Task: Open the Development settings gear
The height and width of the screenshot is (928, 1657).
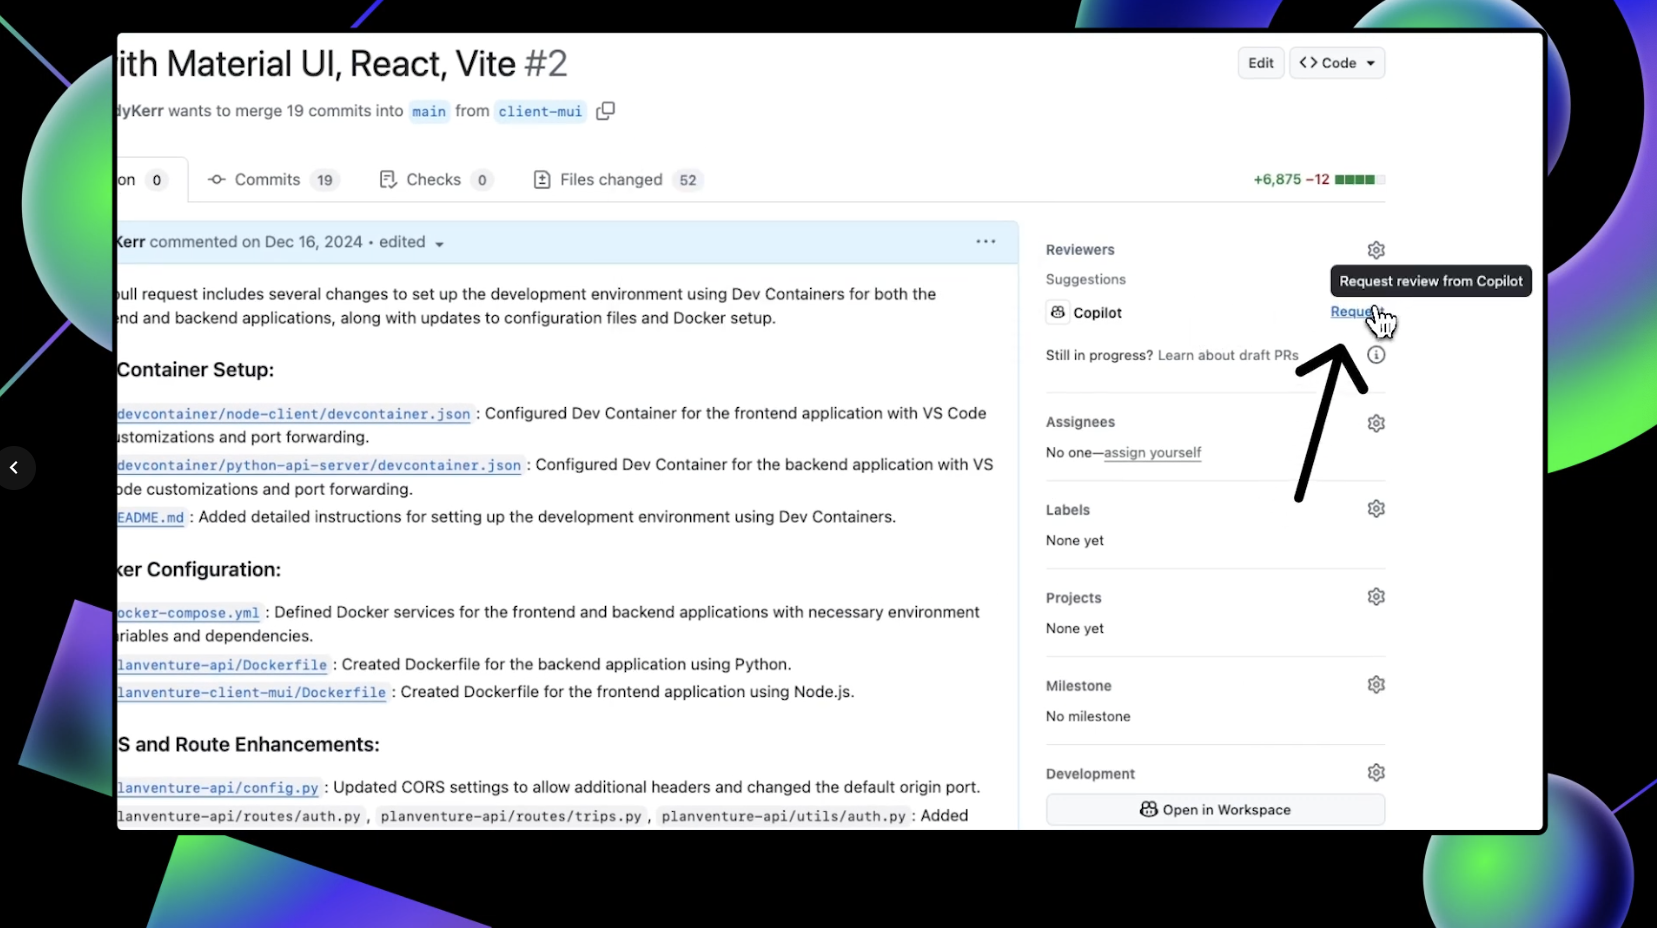Action: point(1376,771)
